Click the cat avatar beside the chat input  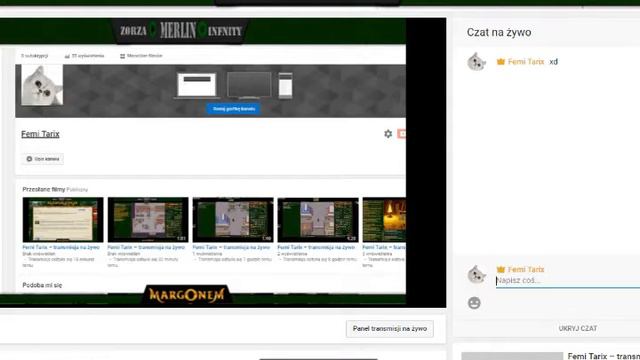tap(476, 274)
